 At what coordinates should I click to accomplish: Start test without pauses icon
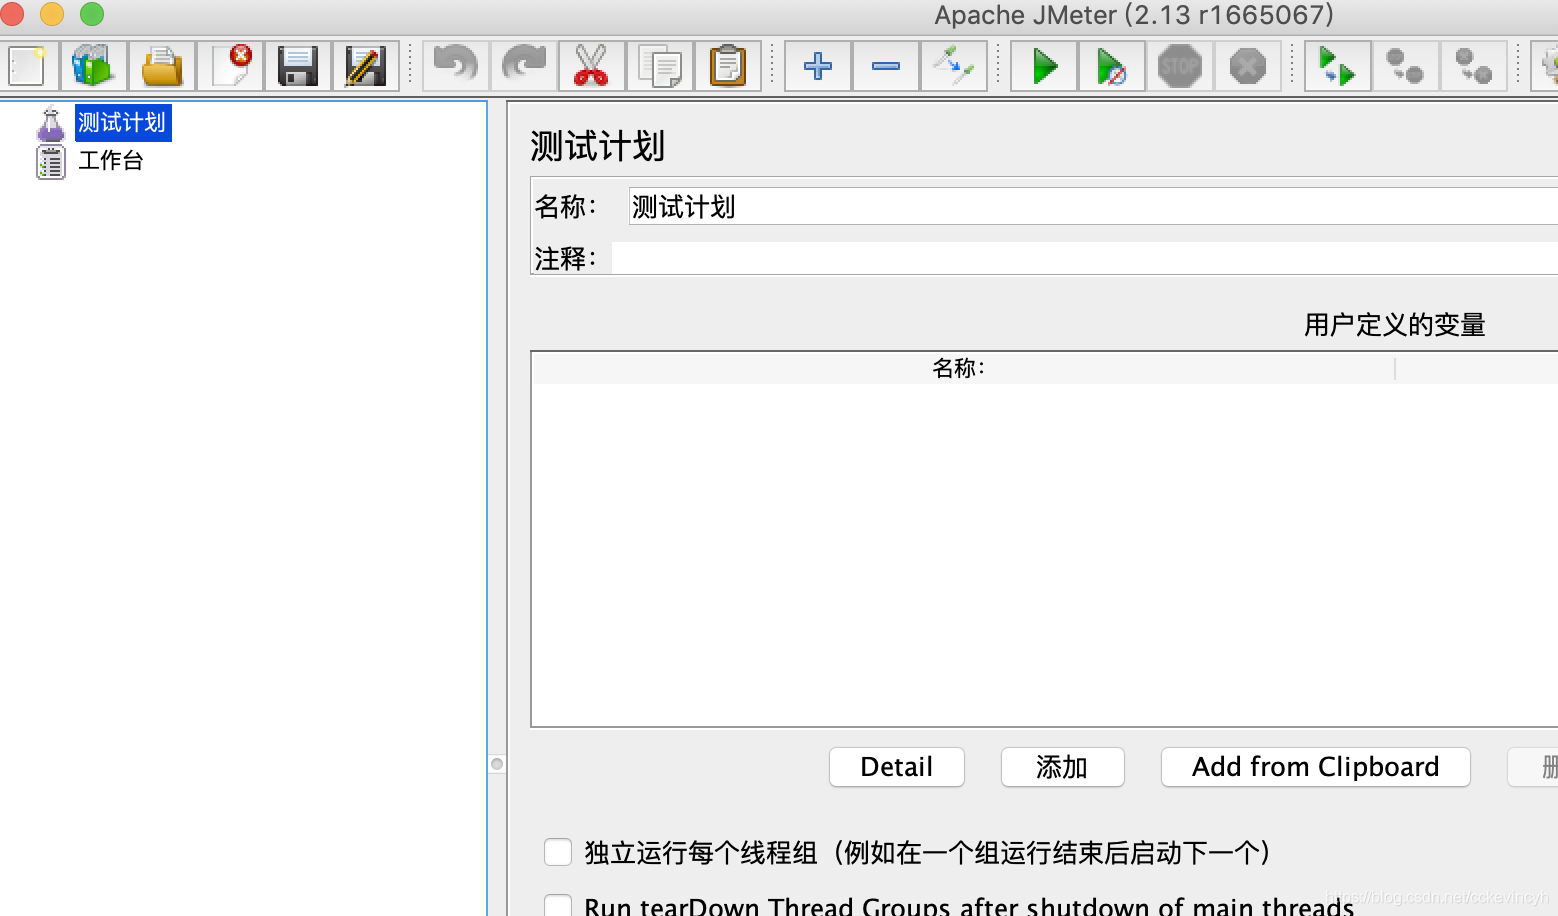[1112, 67]
